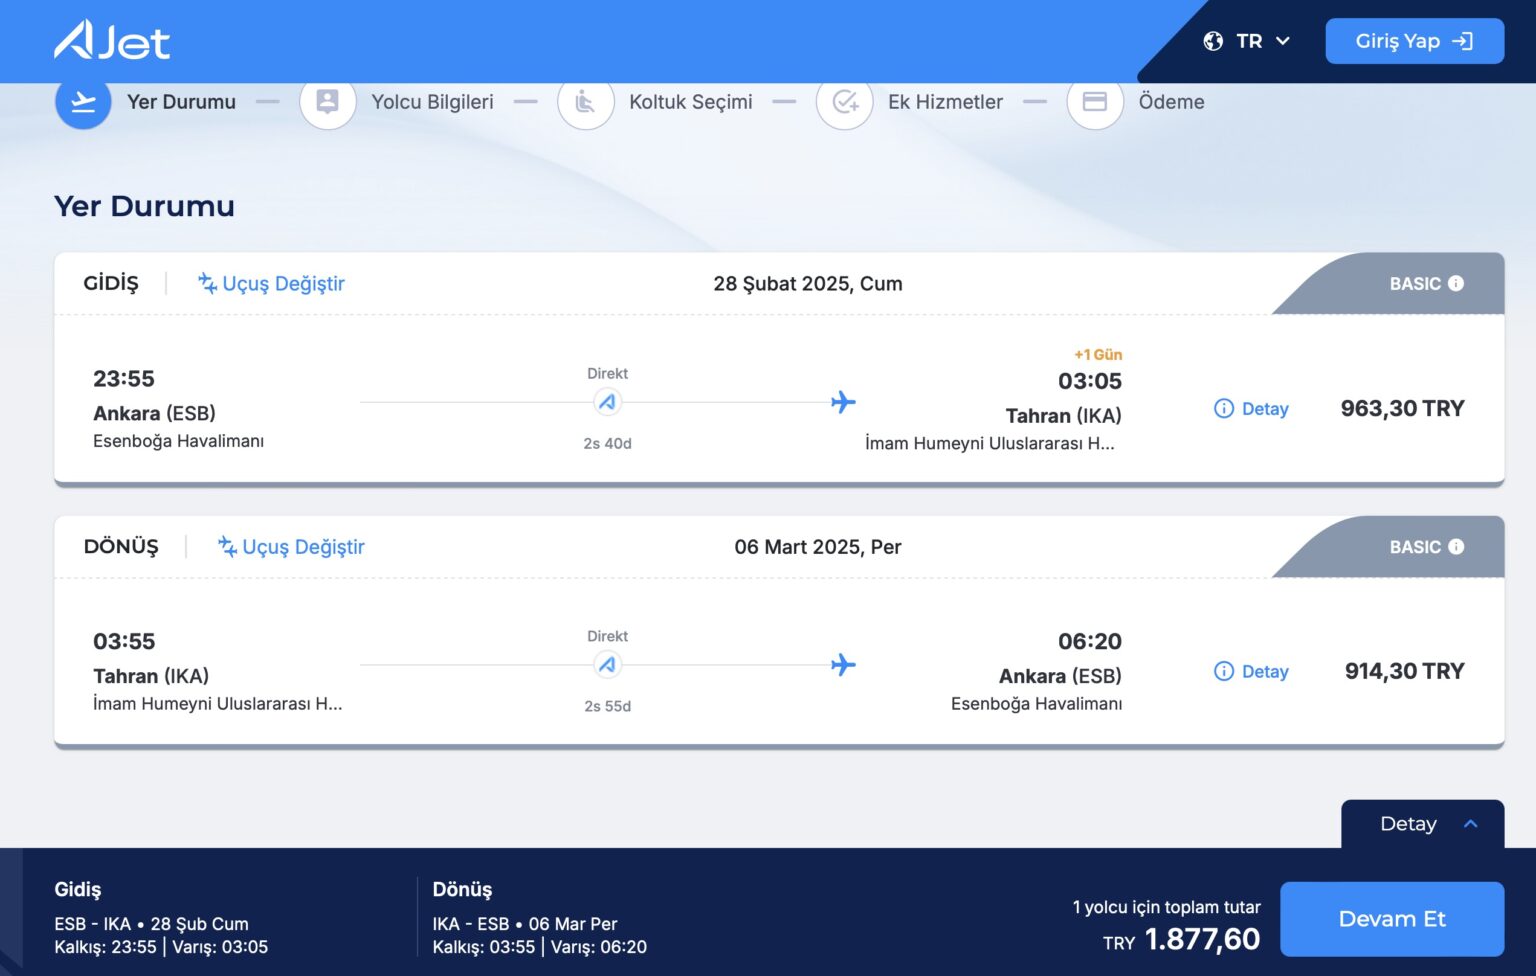The height and width of the screenshot is (976, 1536).
Task: Expand the Detay panel above total
Action: (1422, 824)
